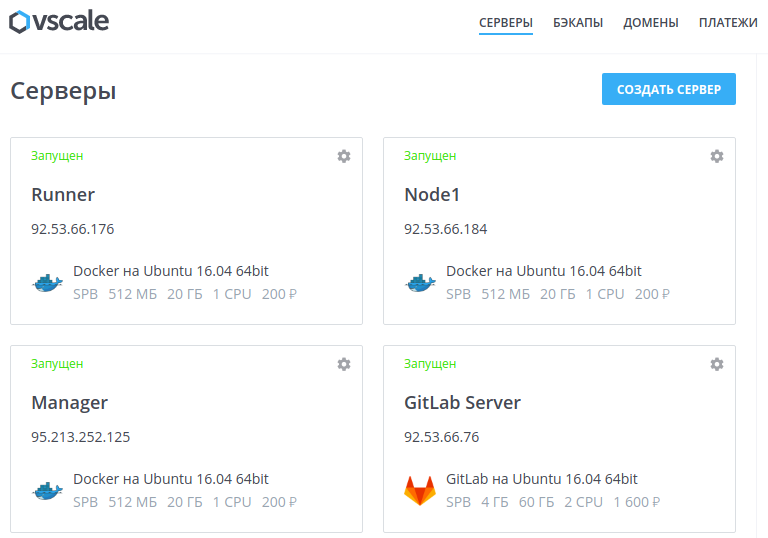
Task: Select IP address 95.213.252.125
Action: (80, 437)
